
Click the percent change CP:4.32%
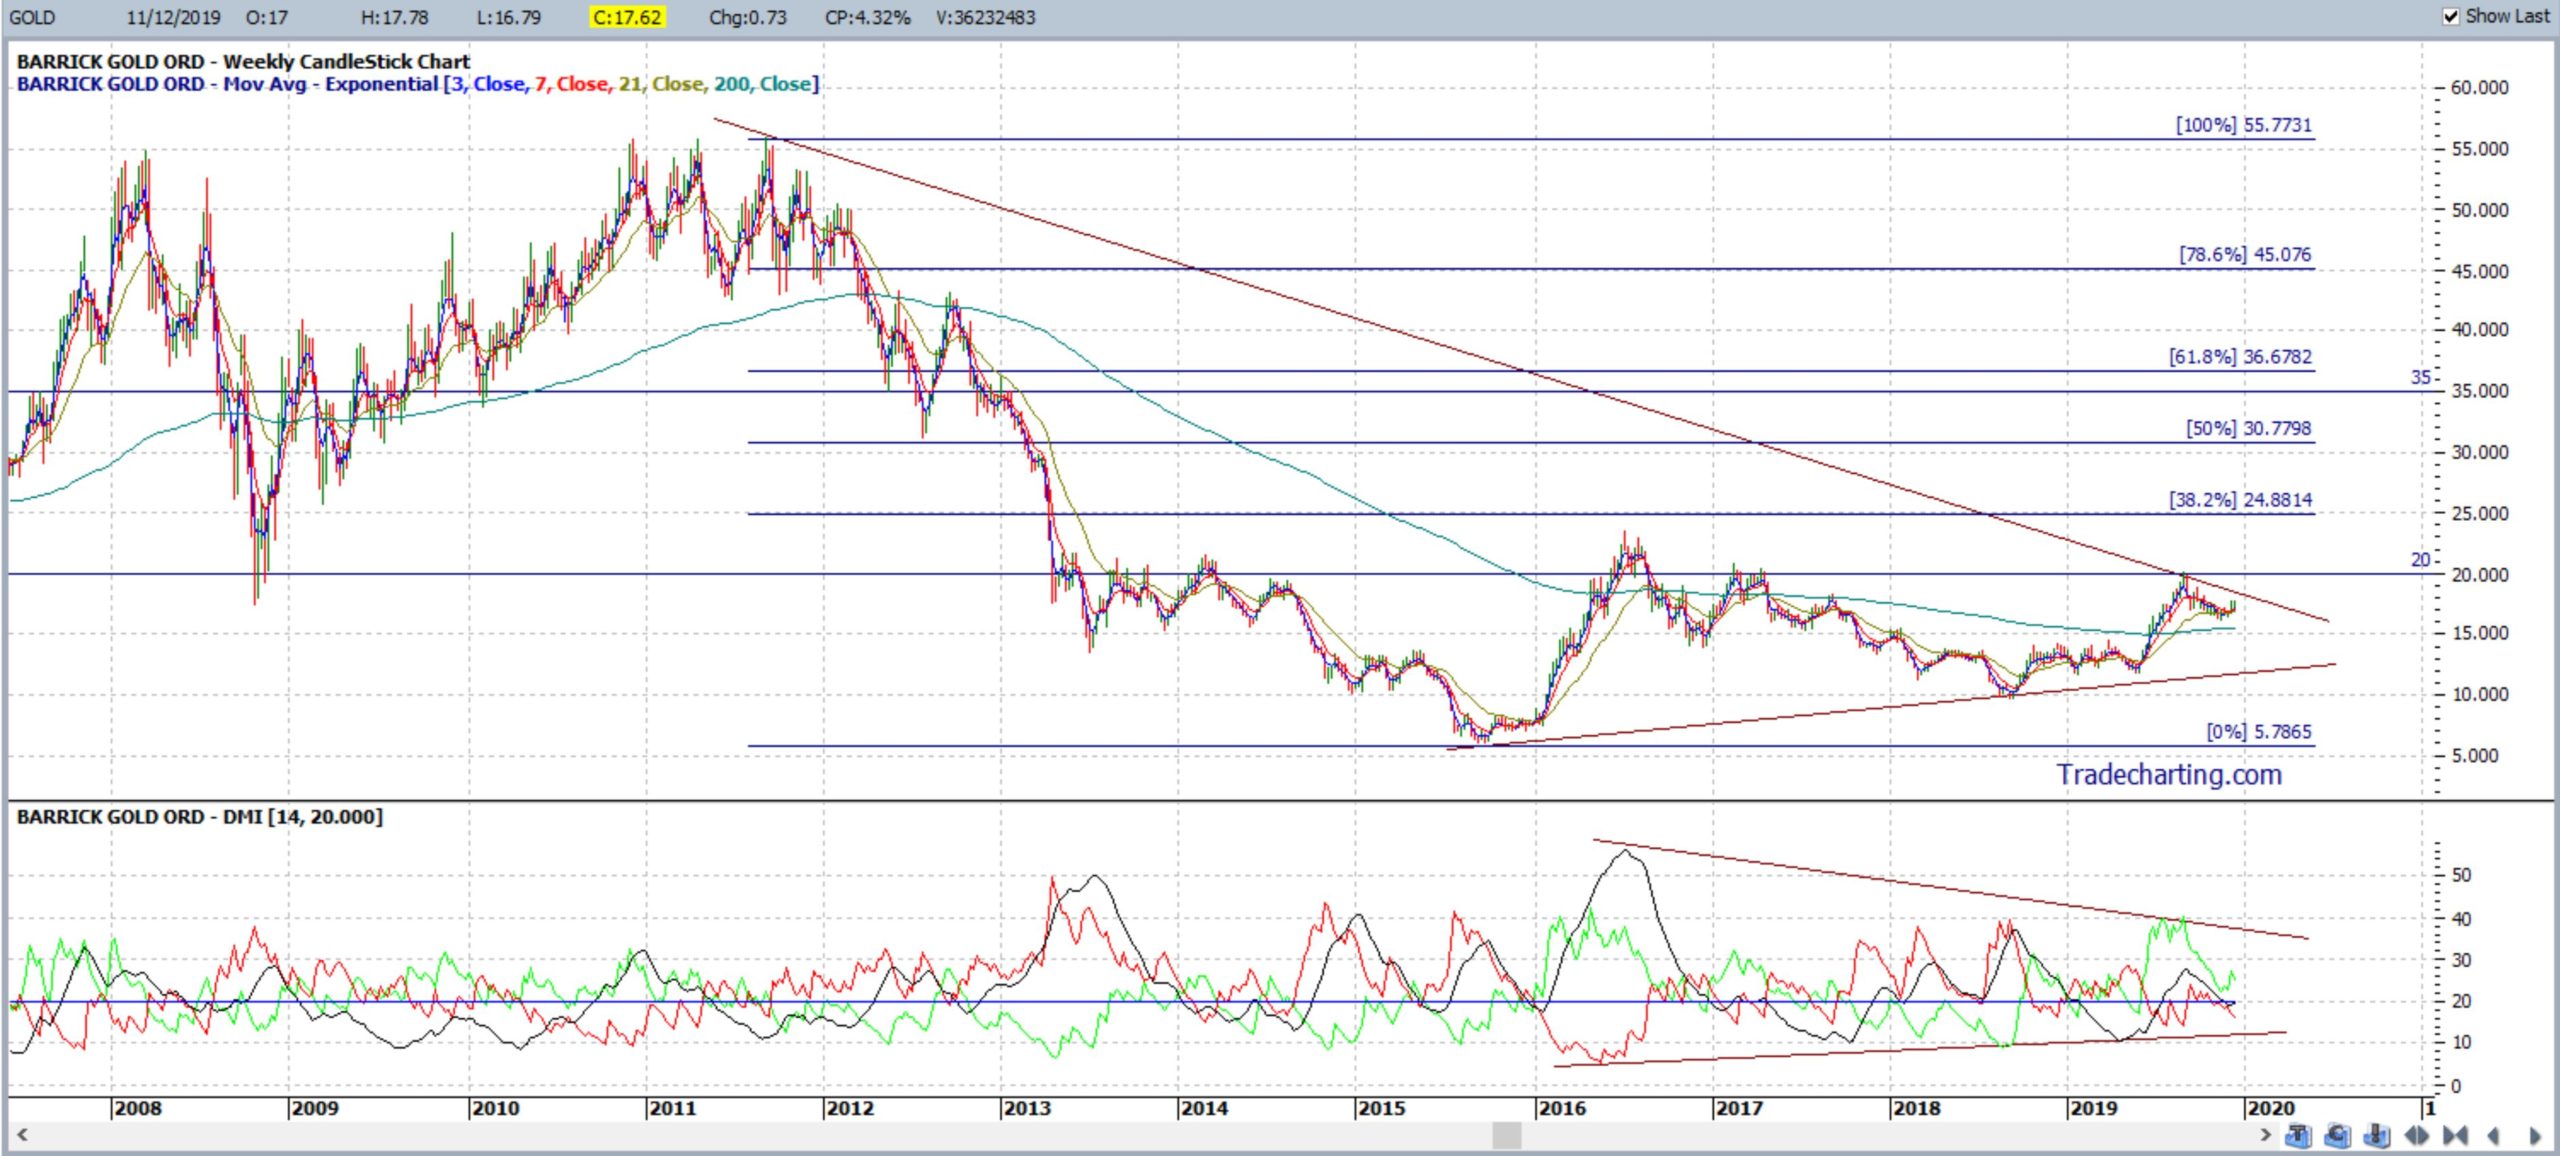867,17
